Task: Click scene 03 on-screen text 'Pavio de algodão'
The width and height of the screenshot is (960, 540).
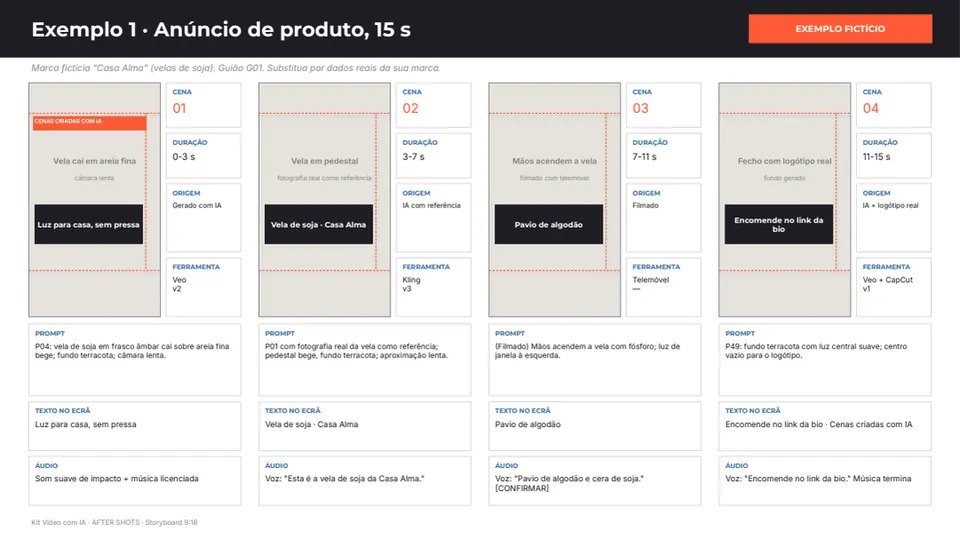Action: [528, 424]
